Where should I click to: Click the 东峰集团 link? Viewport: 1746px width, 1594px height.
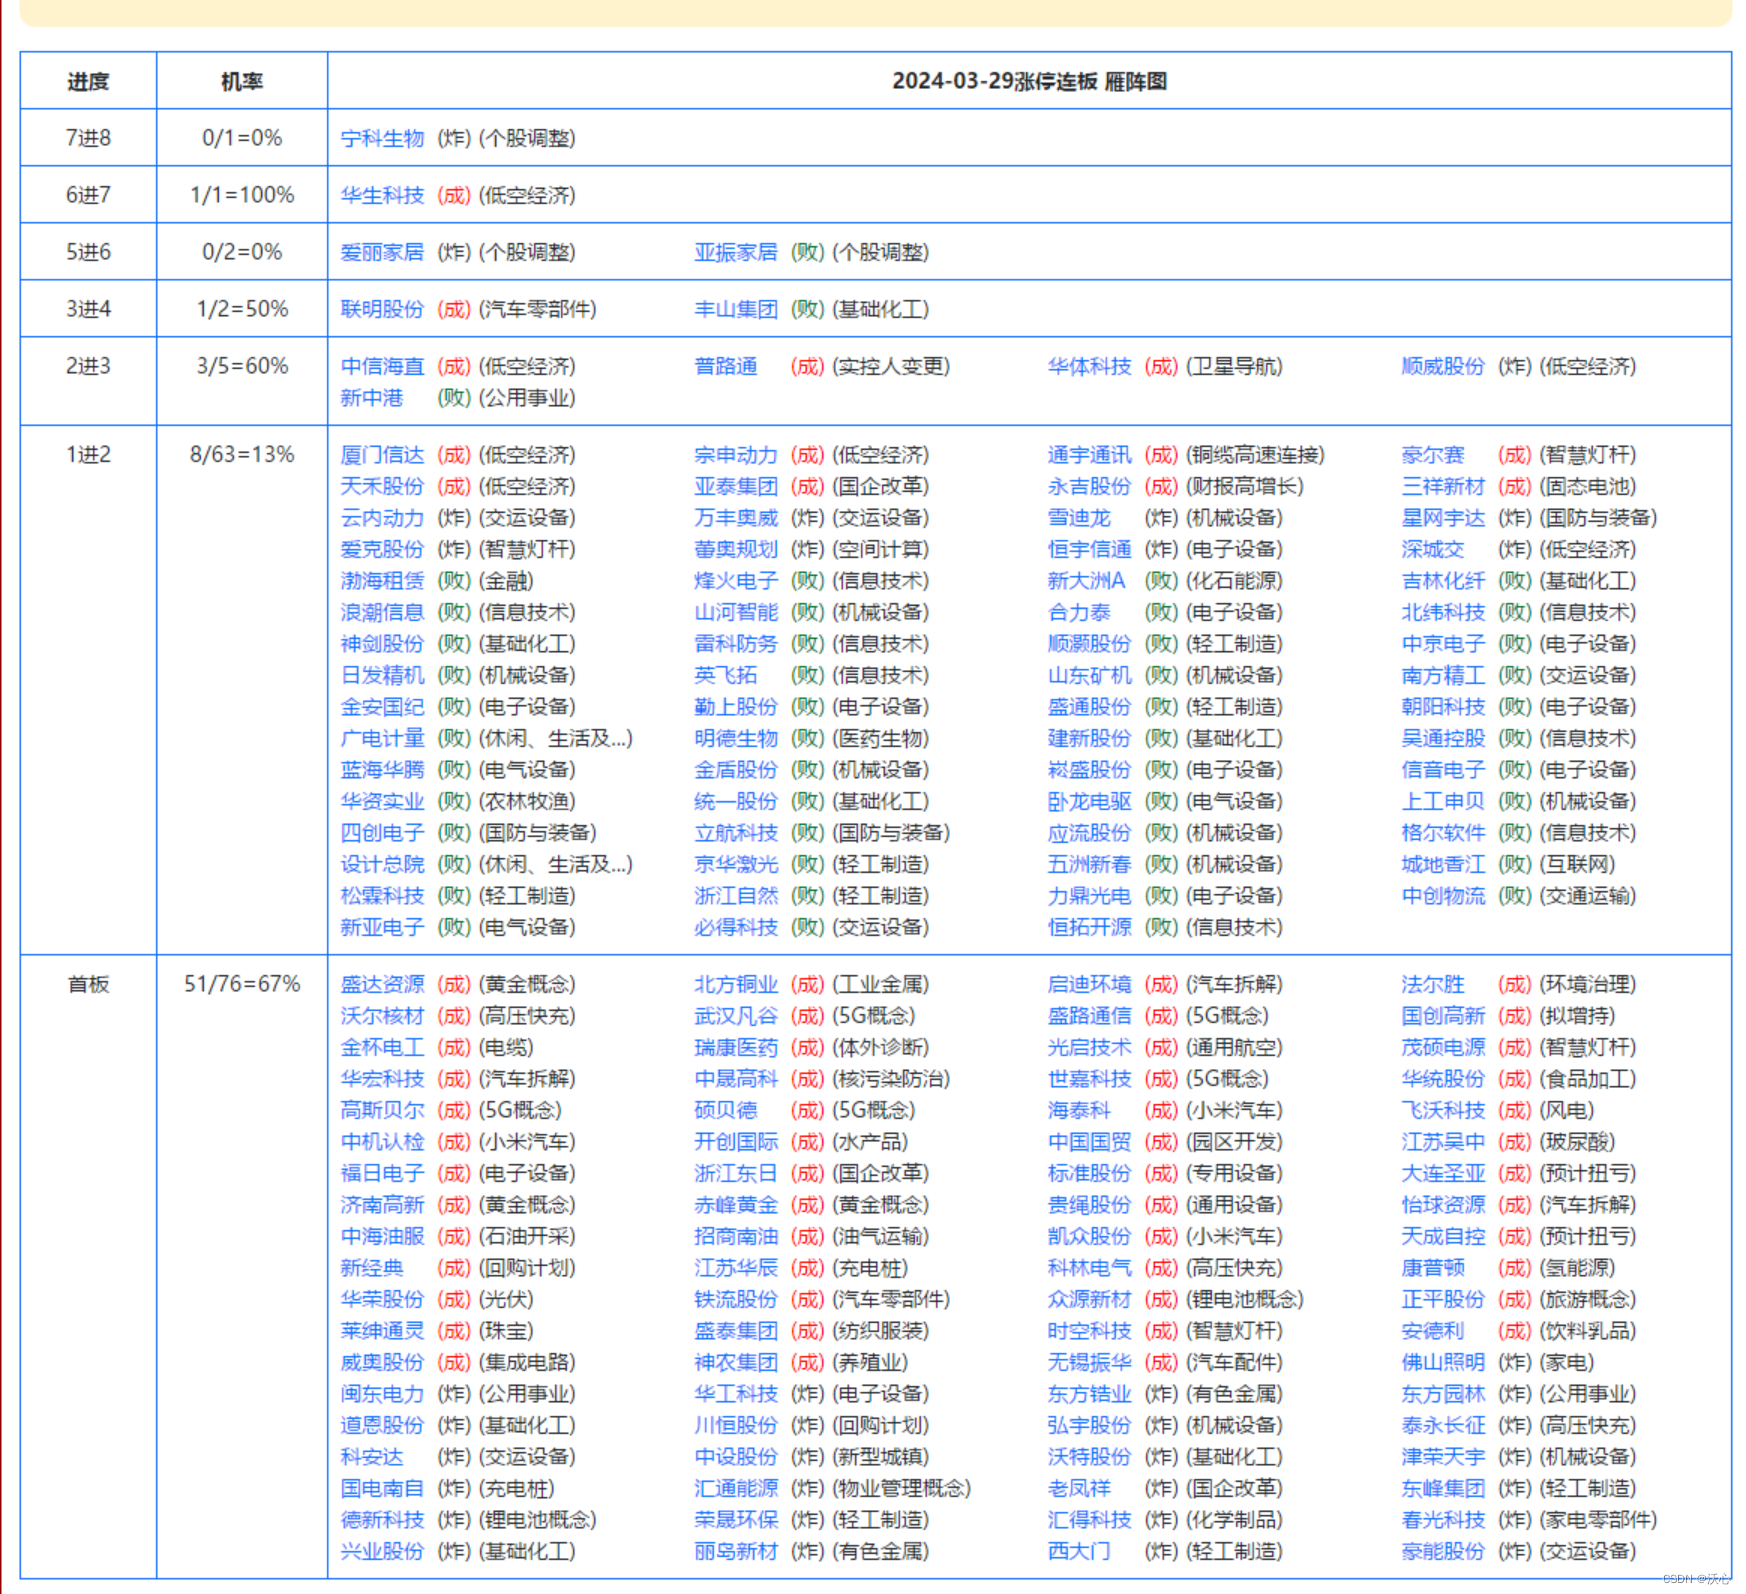(x=1443, y=1488)
